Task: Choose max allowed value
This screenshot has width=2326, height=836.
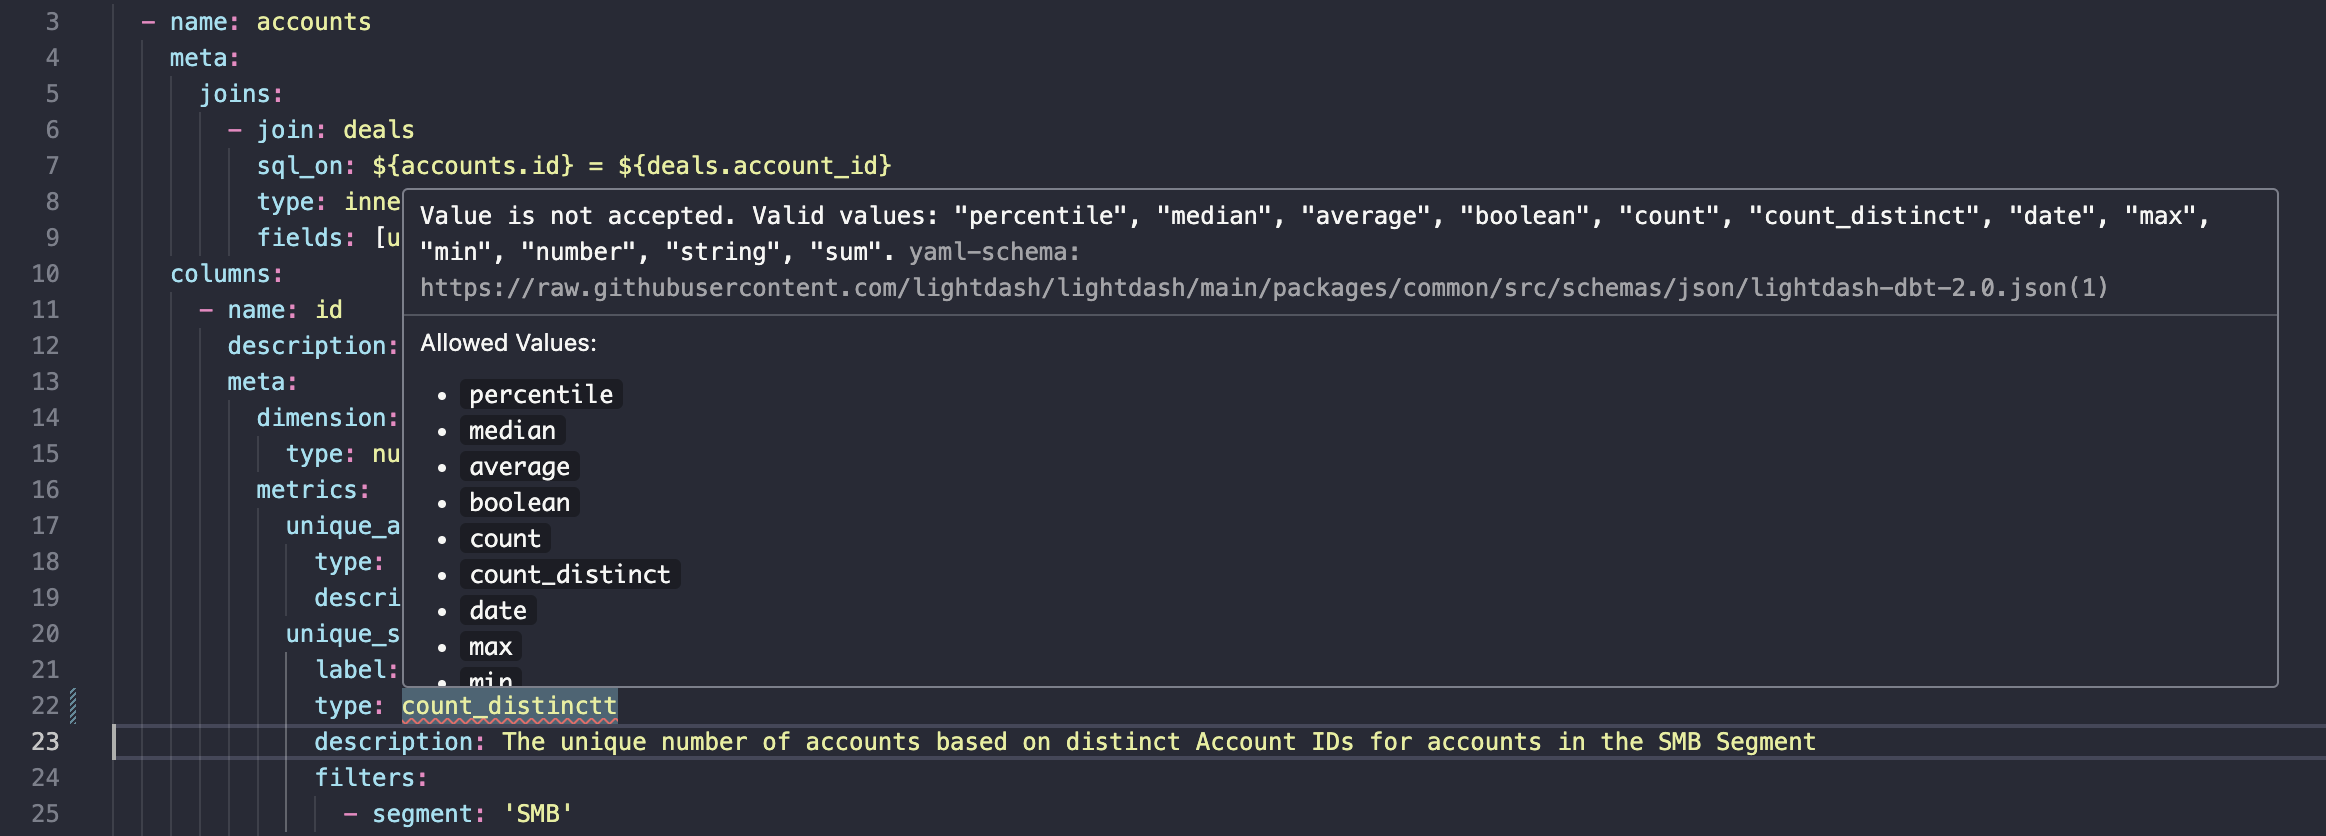Action: tap(490, 647)
